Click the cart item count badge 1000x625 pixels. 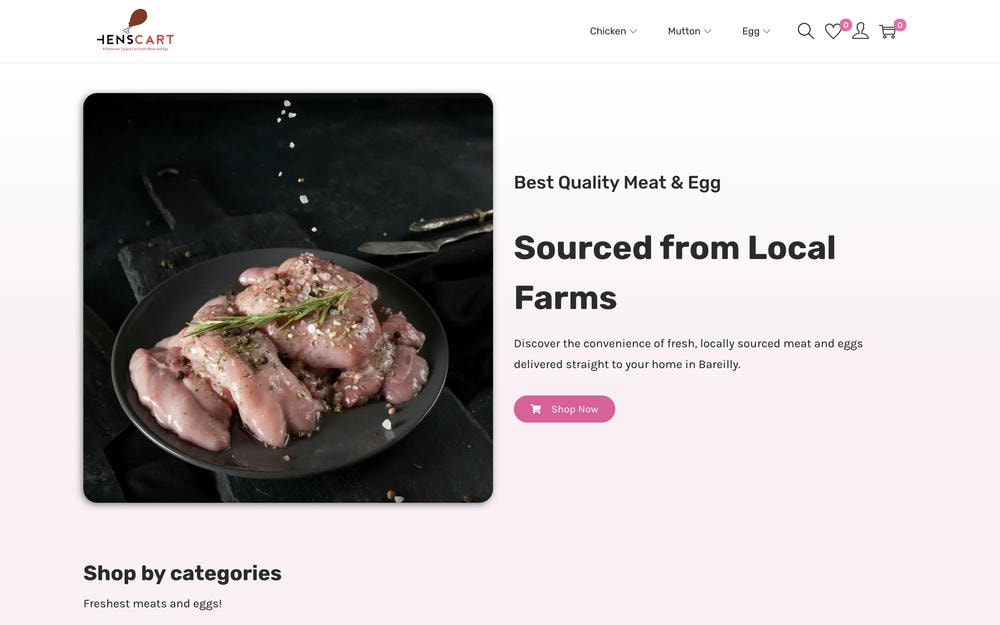(900, 25)
